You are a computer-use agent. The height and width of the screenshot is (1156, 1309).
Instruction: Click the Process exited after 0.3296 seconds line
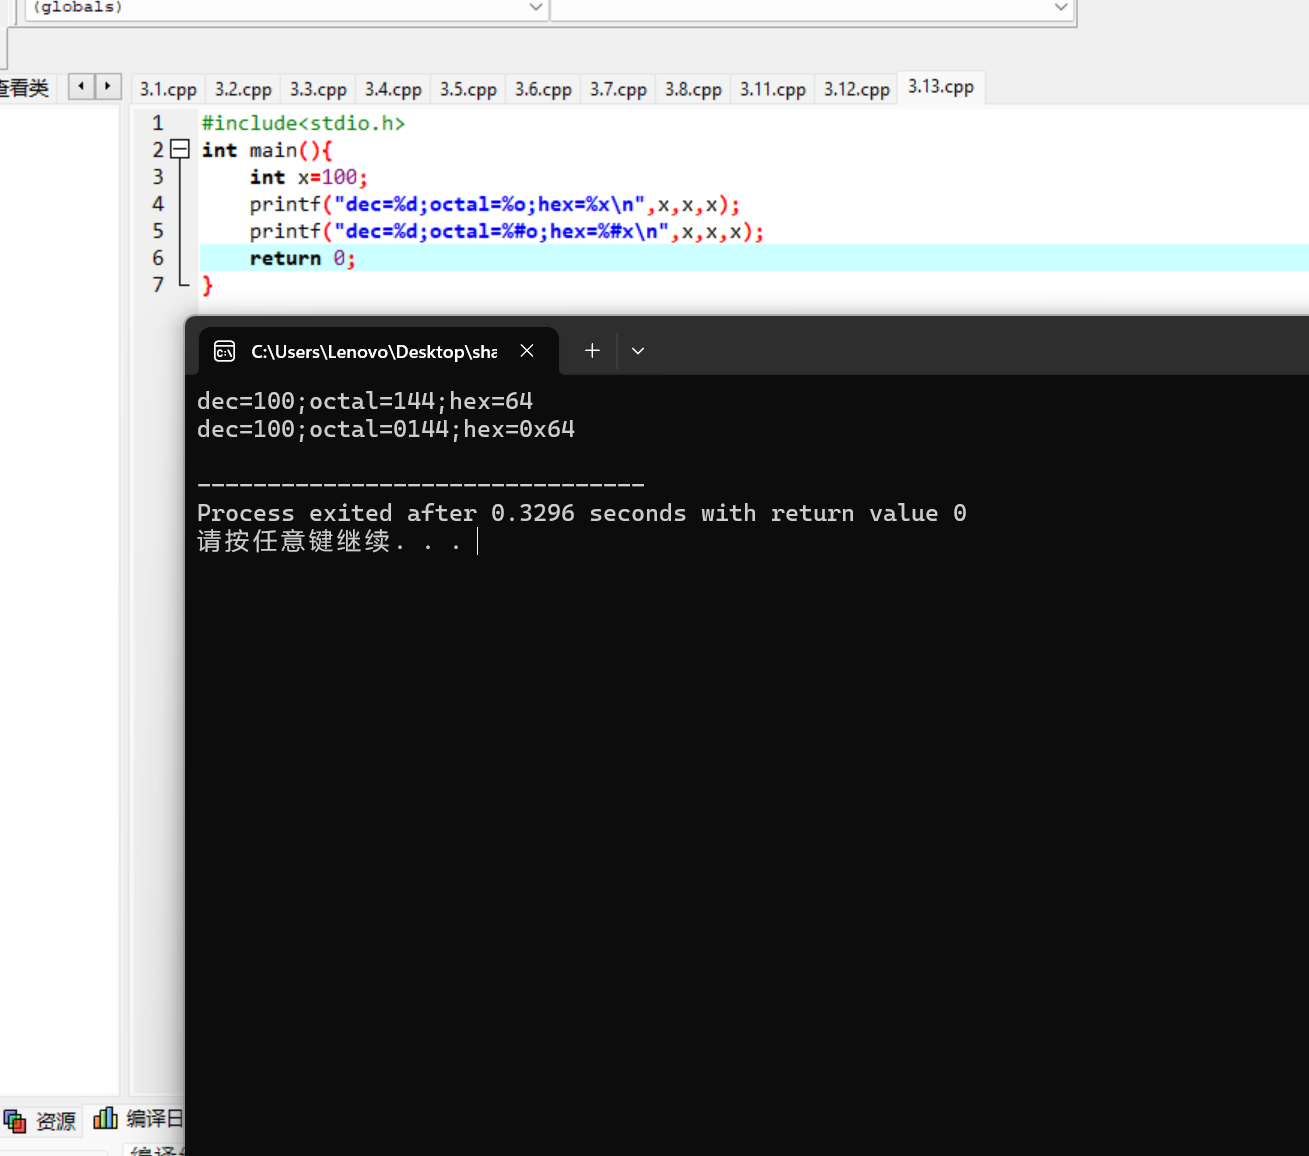(582, 513)
